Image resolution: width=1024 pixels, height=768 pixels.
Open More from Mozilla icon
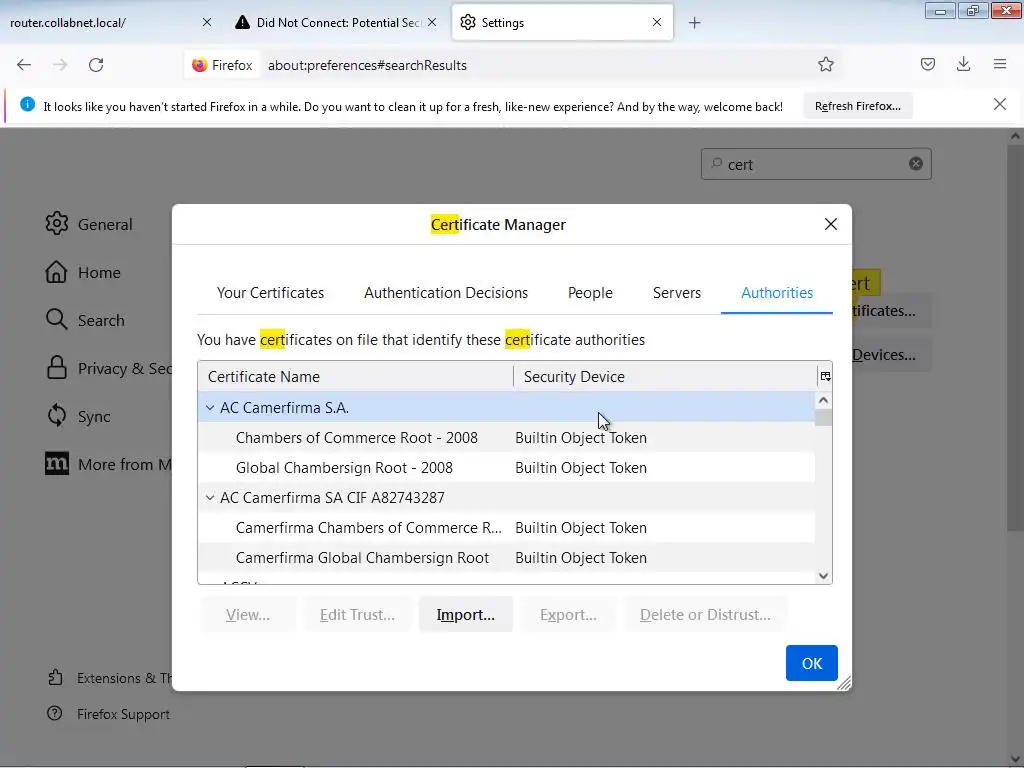57,464
